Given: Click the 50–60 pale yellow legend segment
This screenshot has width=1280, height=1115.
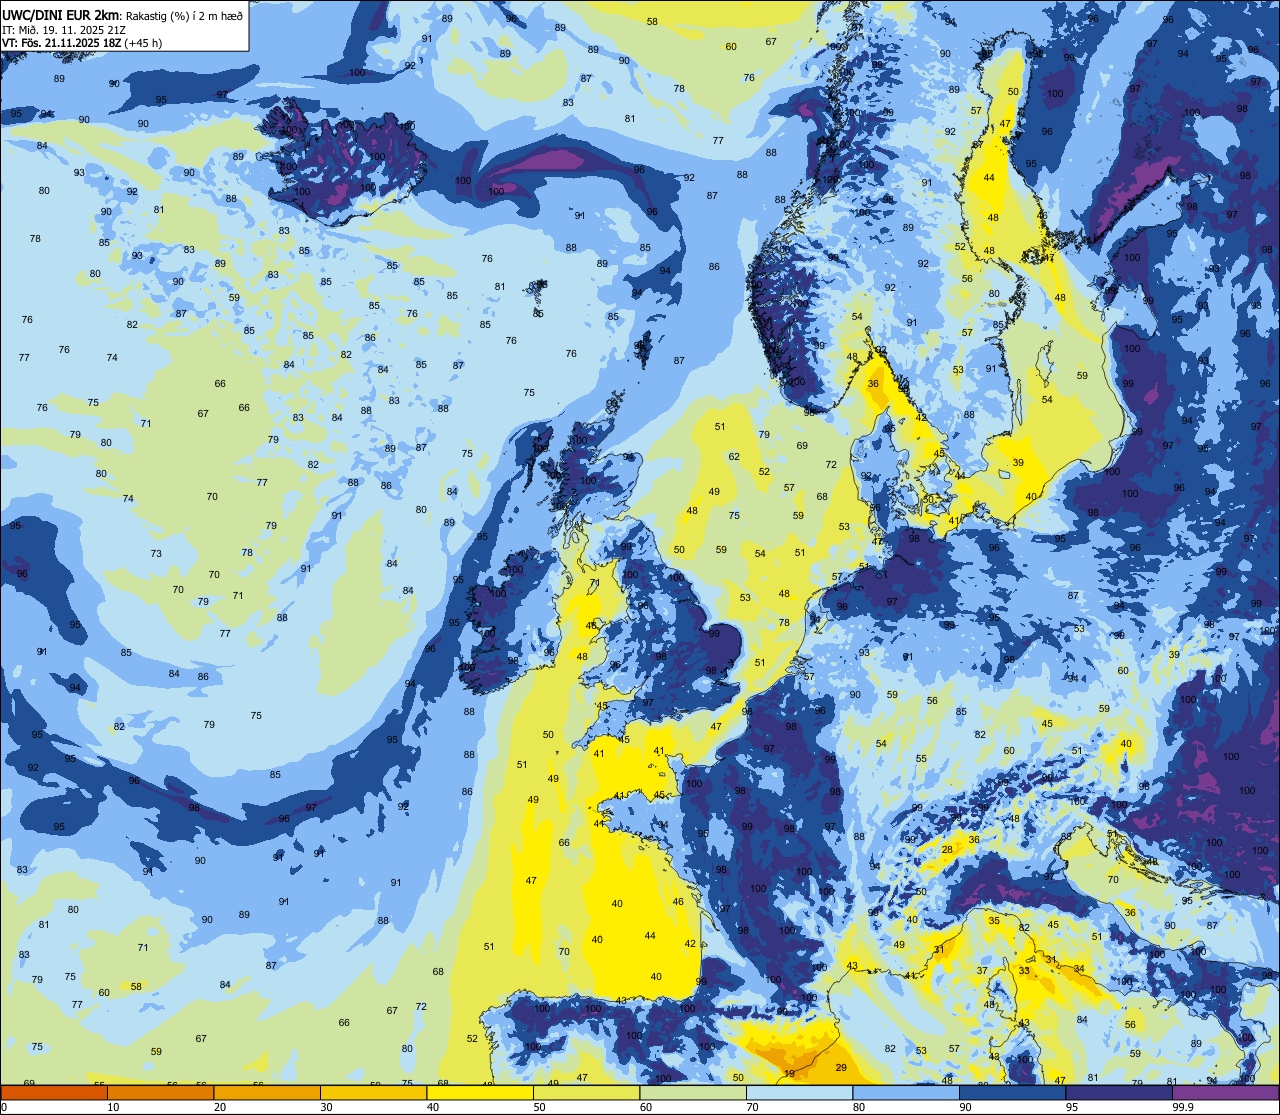Looking at the screenshot, I should click(586, 1092).
